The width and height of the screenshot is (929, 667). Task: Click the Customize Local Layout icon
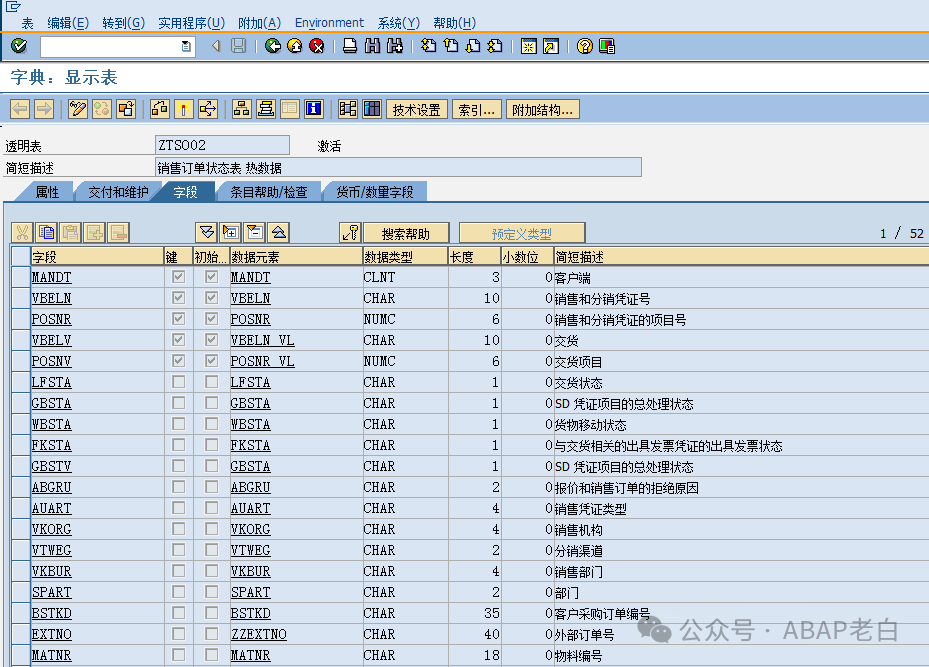pyautogui.click(x=607, y=46)
